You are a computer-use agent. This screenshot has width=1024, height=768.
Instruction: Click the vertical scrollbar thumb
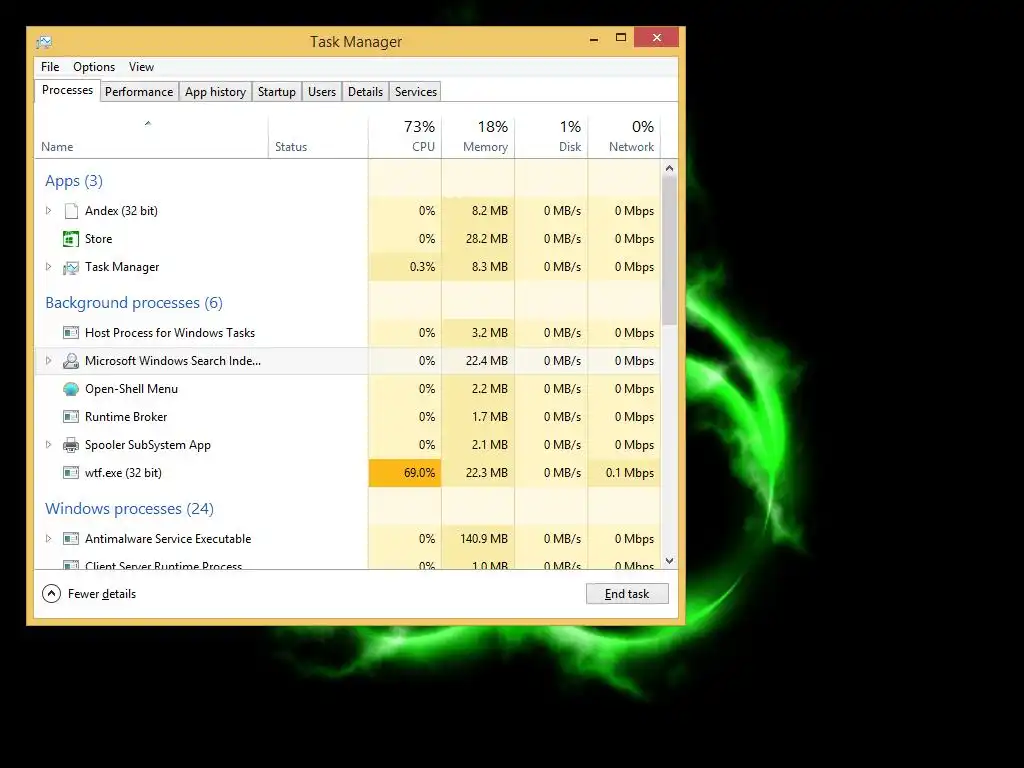[x=669, y=251]
